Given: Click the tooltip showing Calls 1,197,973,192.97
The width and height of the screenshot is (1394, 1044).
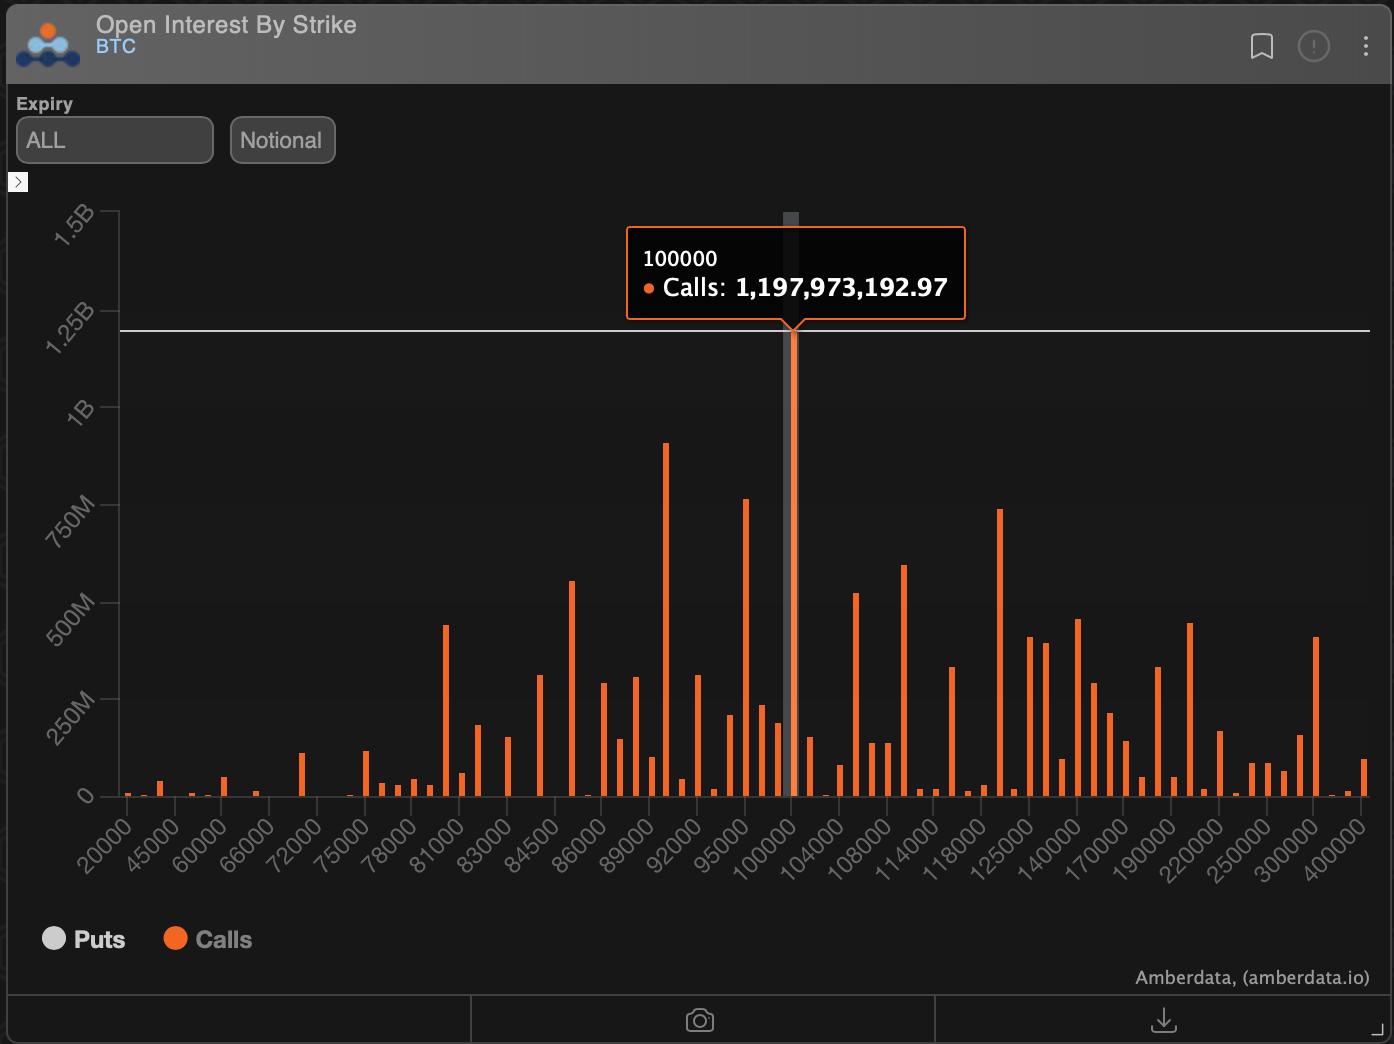Looking at the screenshot, I should pyautogui.click(x=795, y=272).
